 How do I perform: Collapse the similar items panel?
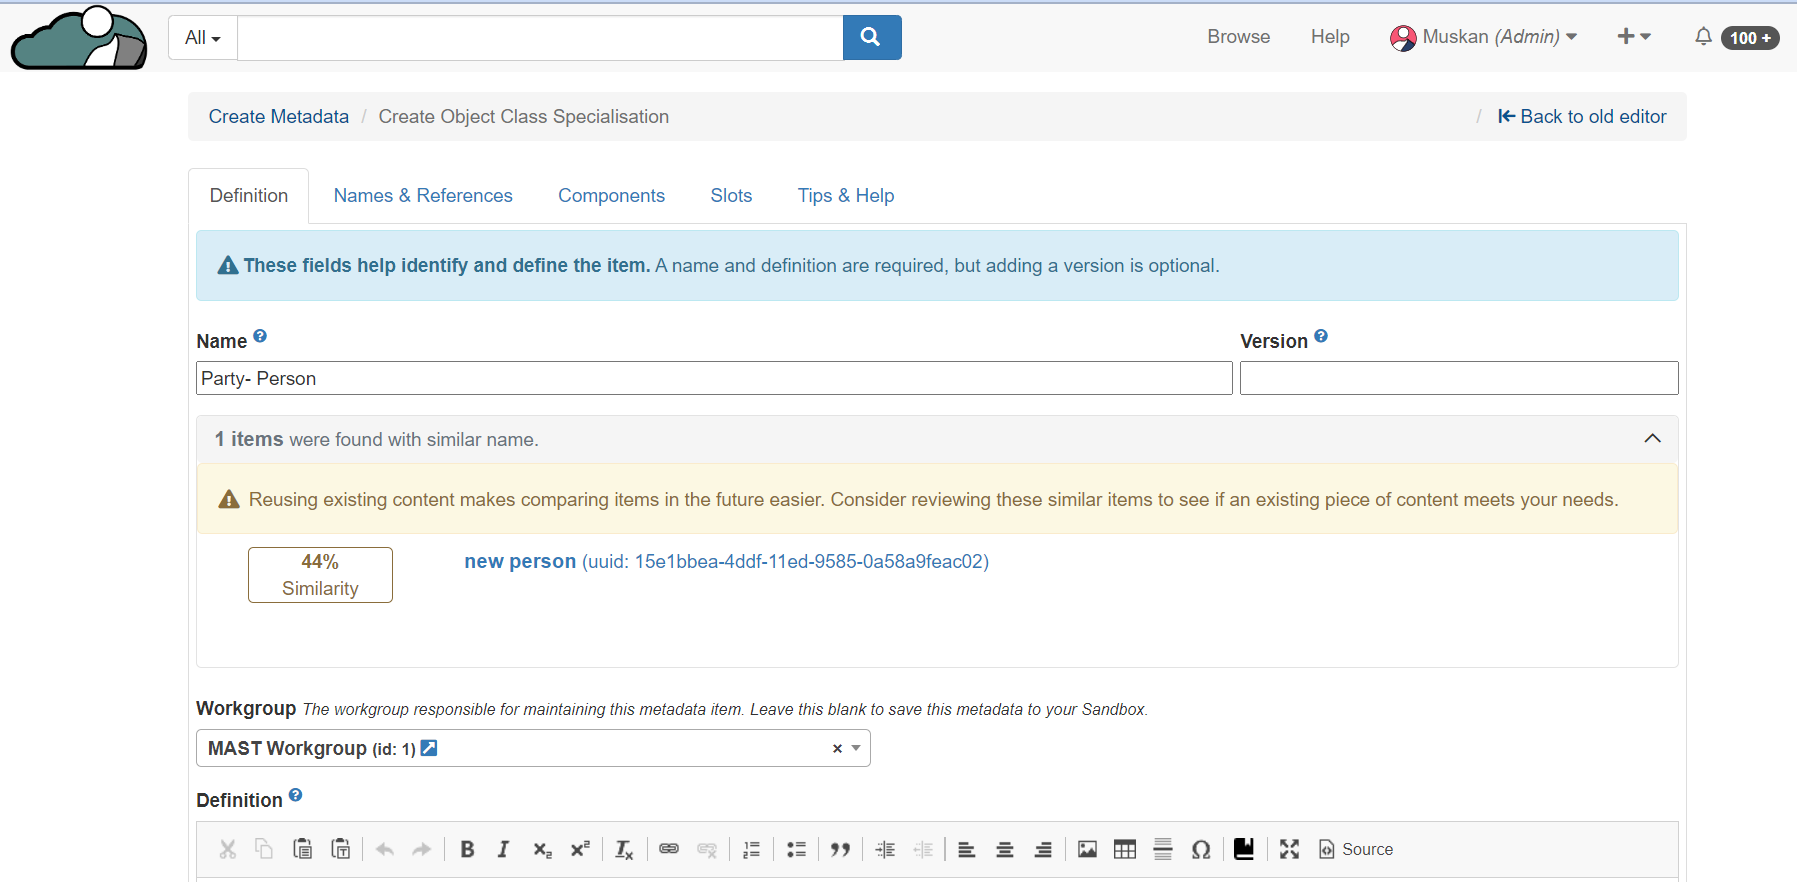pyautogui.click(x=1652, y=439)
